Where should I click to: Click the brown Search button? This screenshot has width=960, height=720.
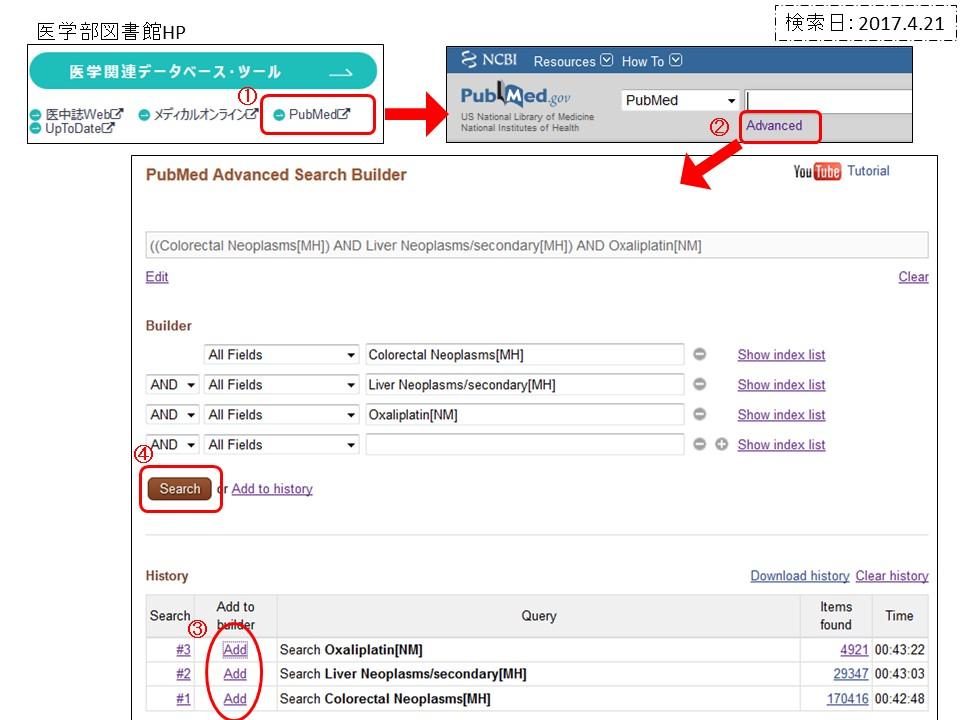click(x=179, y=489)
